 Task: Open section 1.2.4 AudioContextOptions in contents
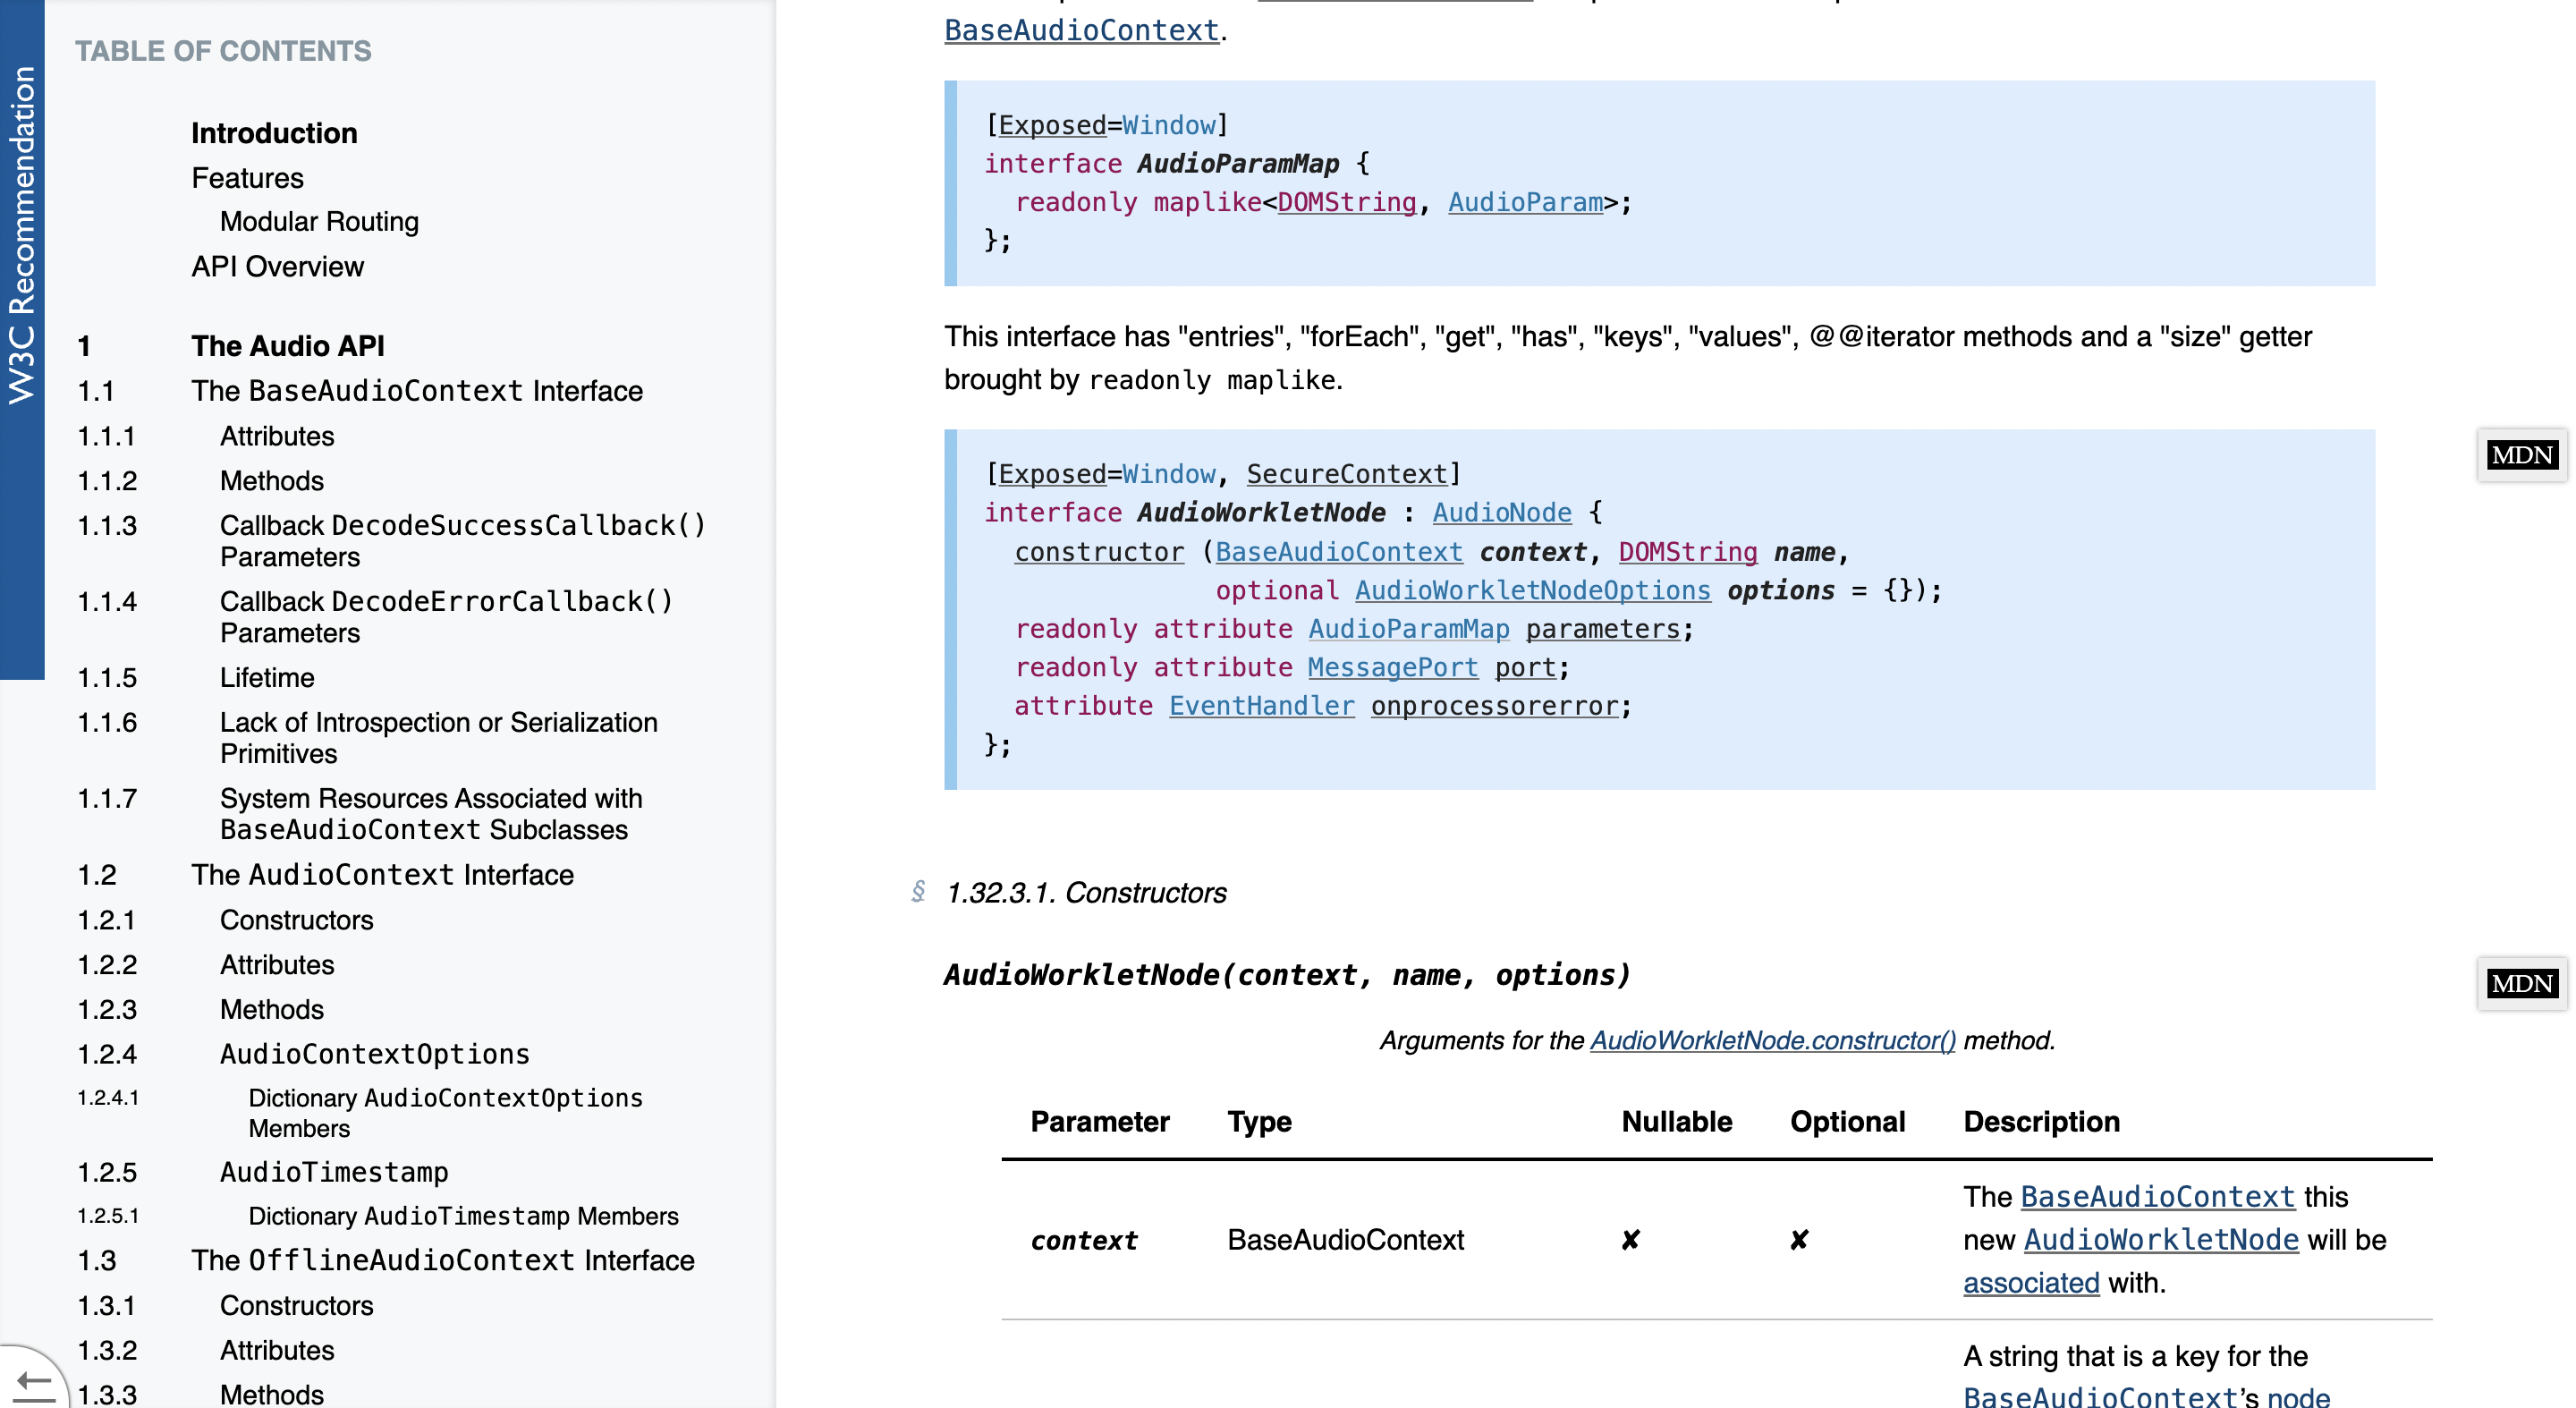374,1054
